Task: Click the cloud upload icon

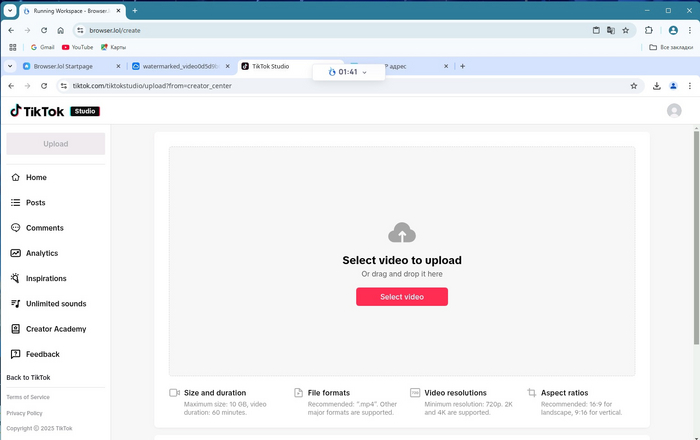Action: 402,232
